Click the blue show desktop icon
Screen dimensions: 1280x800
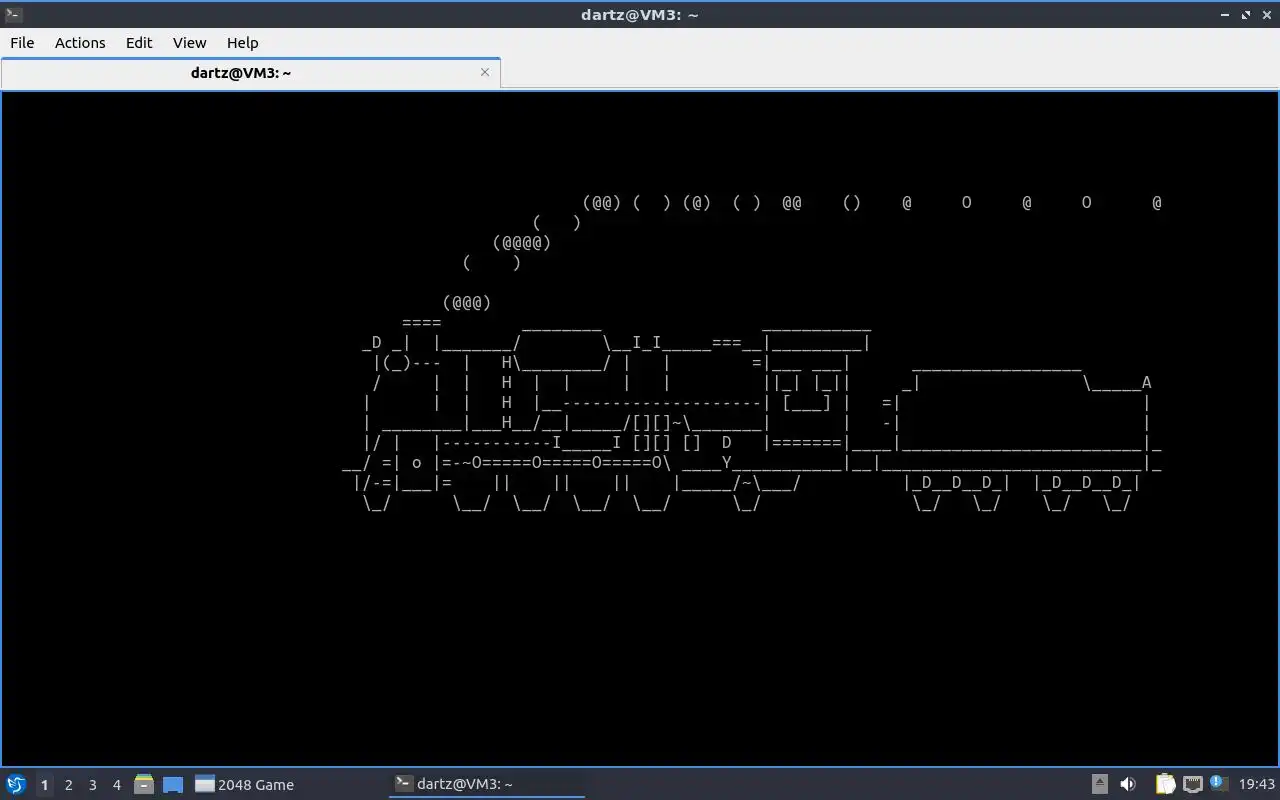pyautogui.click(x=173, y=784)
